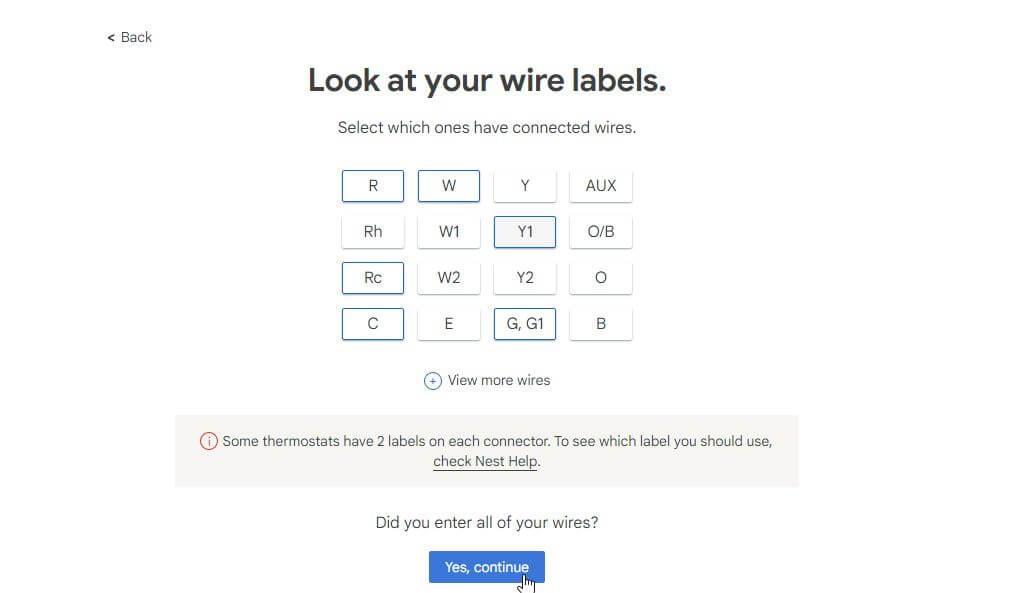Select the Rh wire label

coord(373,232)
